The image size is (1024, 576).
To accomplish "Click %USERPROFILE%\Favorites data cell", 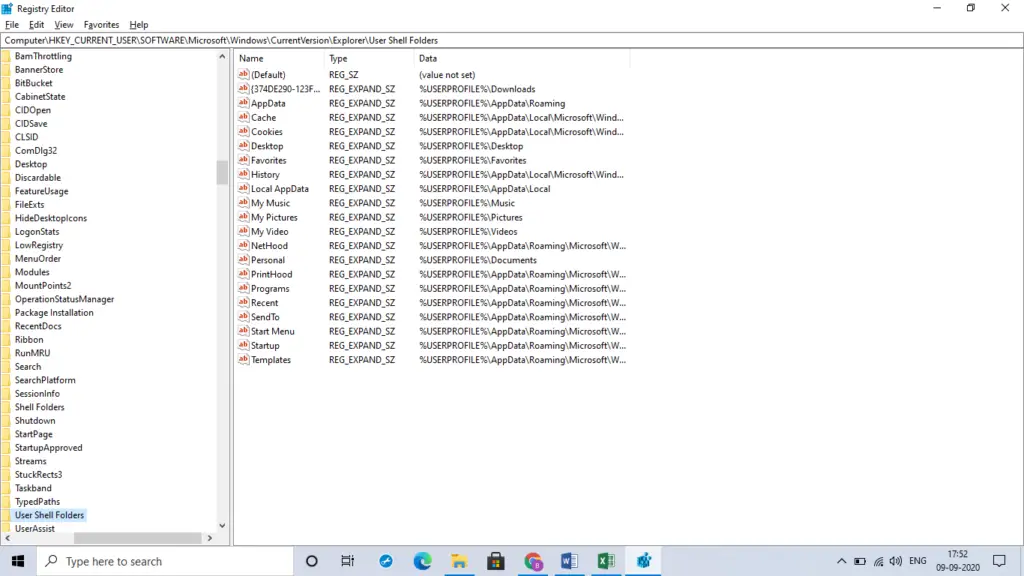I will coord(473,160).
